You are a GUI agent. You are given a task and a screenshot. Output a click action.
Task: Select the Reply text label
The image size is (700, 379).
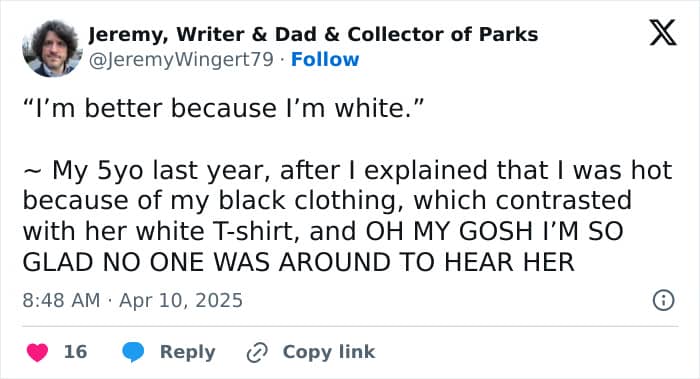click(x=188, y=352)
